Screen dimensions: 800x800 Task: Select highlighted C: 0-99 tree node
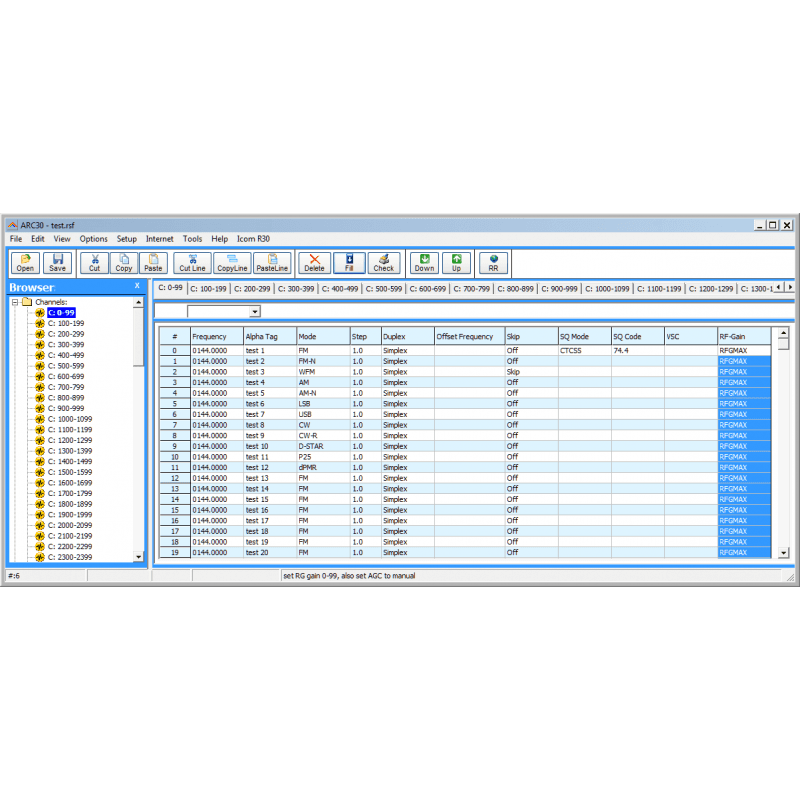tap(61, 313)
